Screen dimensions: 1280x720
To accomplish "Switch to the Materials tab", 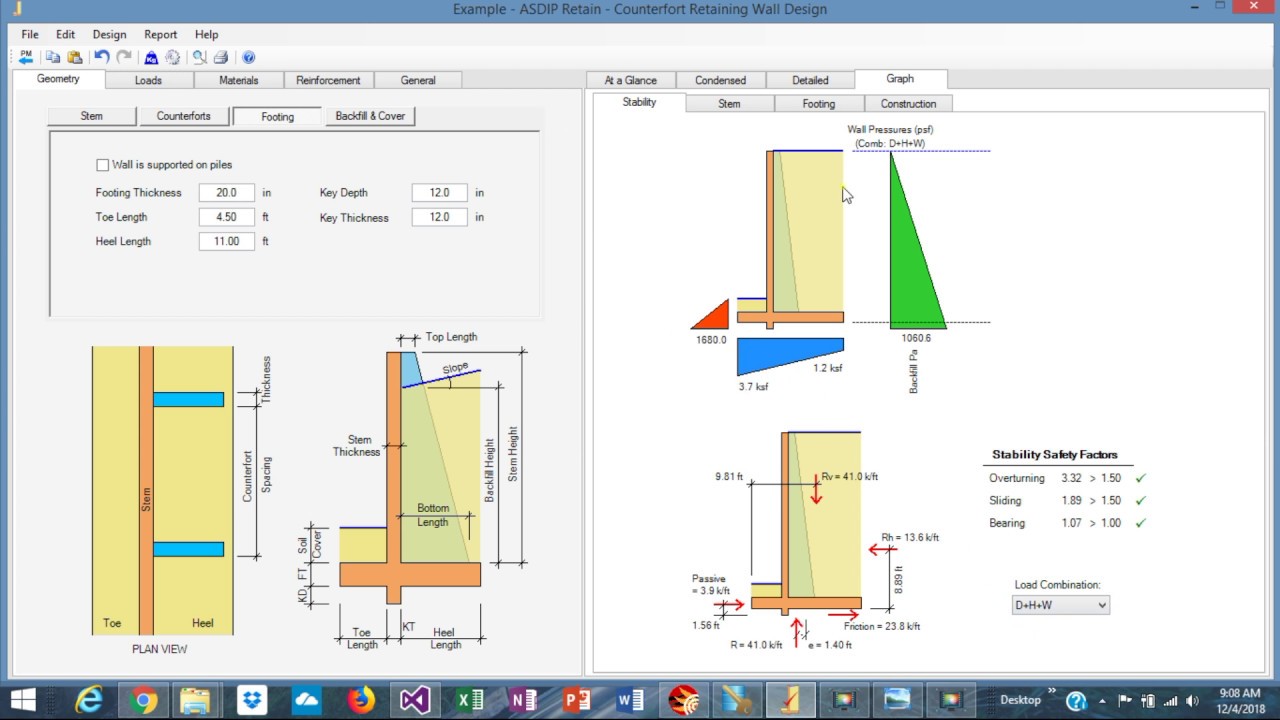I will click(238, 80).
